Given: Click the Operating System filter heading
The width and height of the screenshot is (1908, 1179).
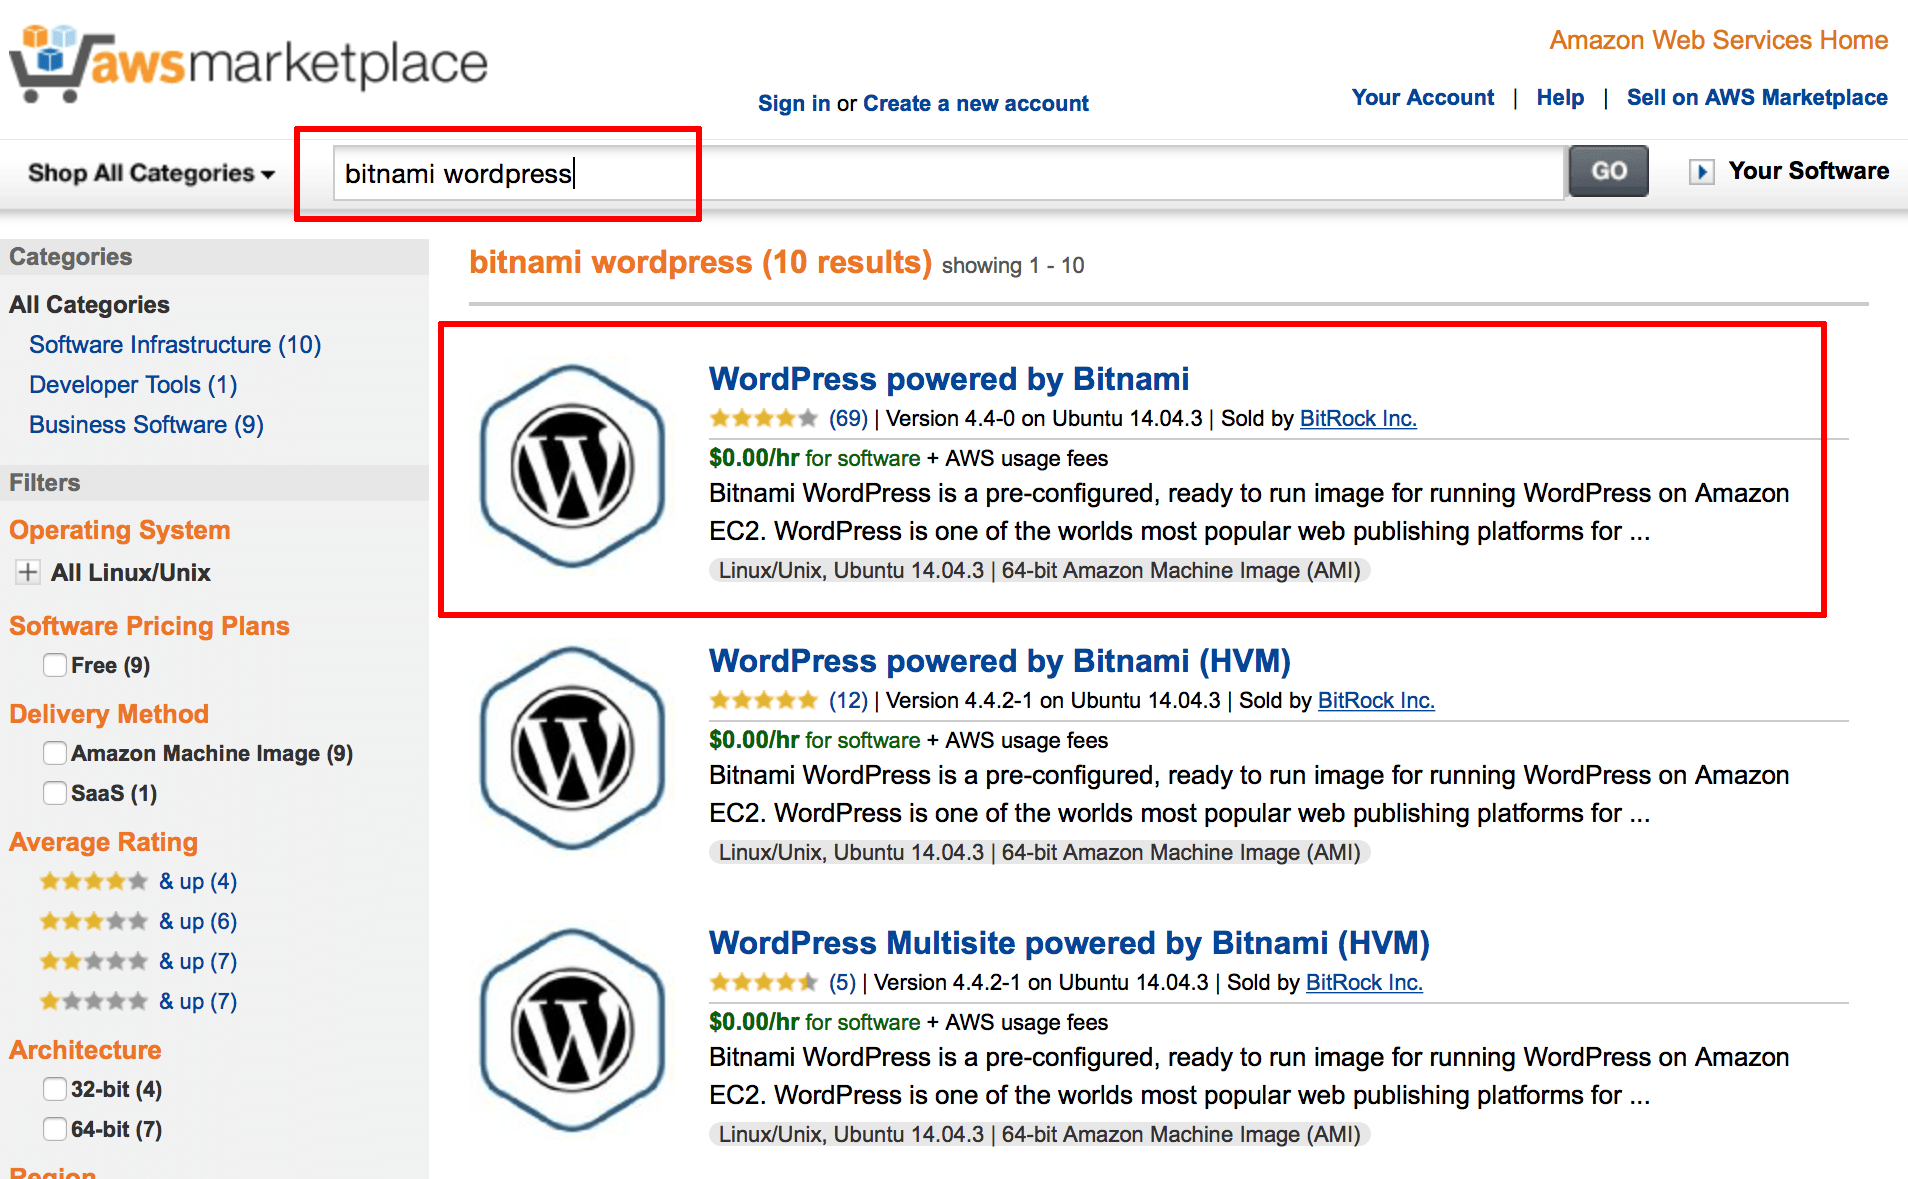Looking at the screenshot, I should tap(120, 530).
